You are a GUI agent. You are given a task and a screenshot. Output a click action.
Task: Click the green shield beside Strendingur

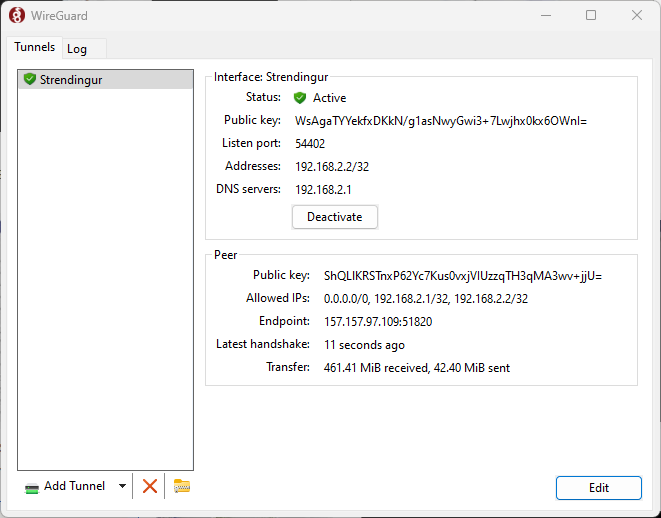30,79
